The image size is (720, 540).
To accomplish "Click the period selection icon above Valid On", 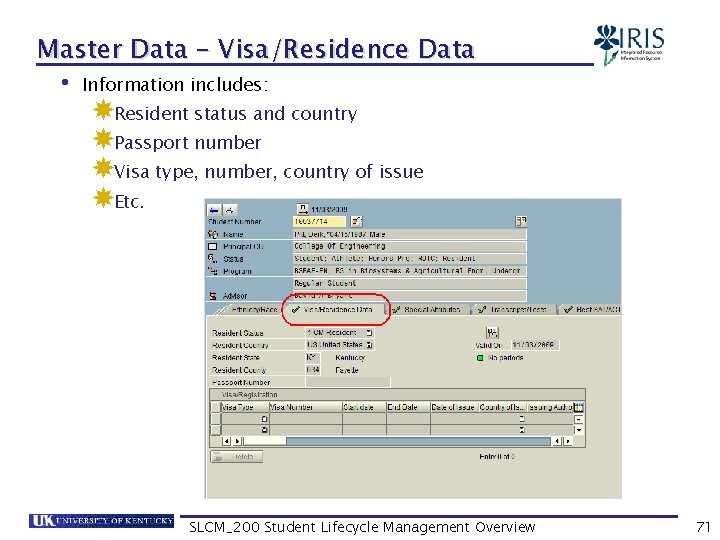I will pos(492,332).
